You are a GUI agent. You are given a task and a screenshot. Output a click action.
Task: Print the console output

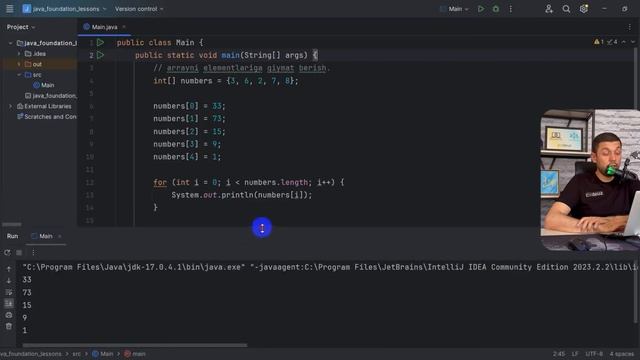(9, 315)
